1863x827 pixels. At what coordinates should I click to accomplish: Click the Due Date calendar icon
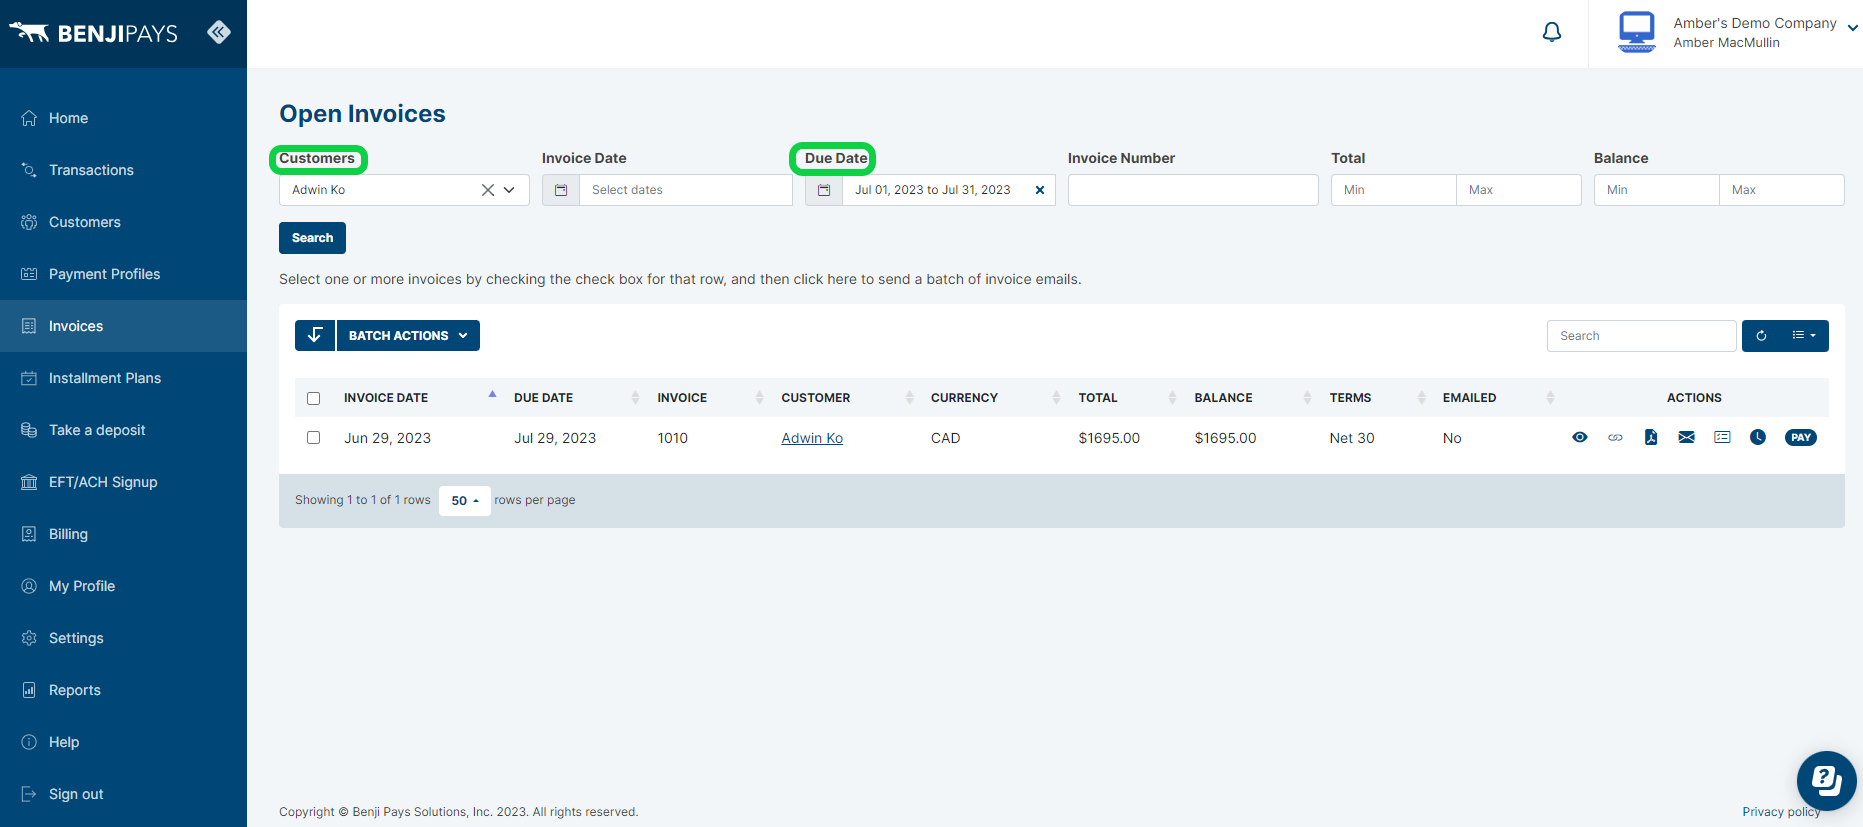(x=824, y=190)
